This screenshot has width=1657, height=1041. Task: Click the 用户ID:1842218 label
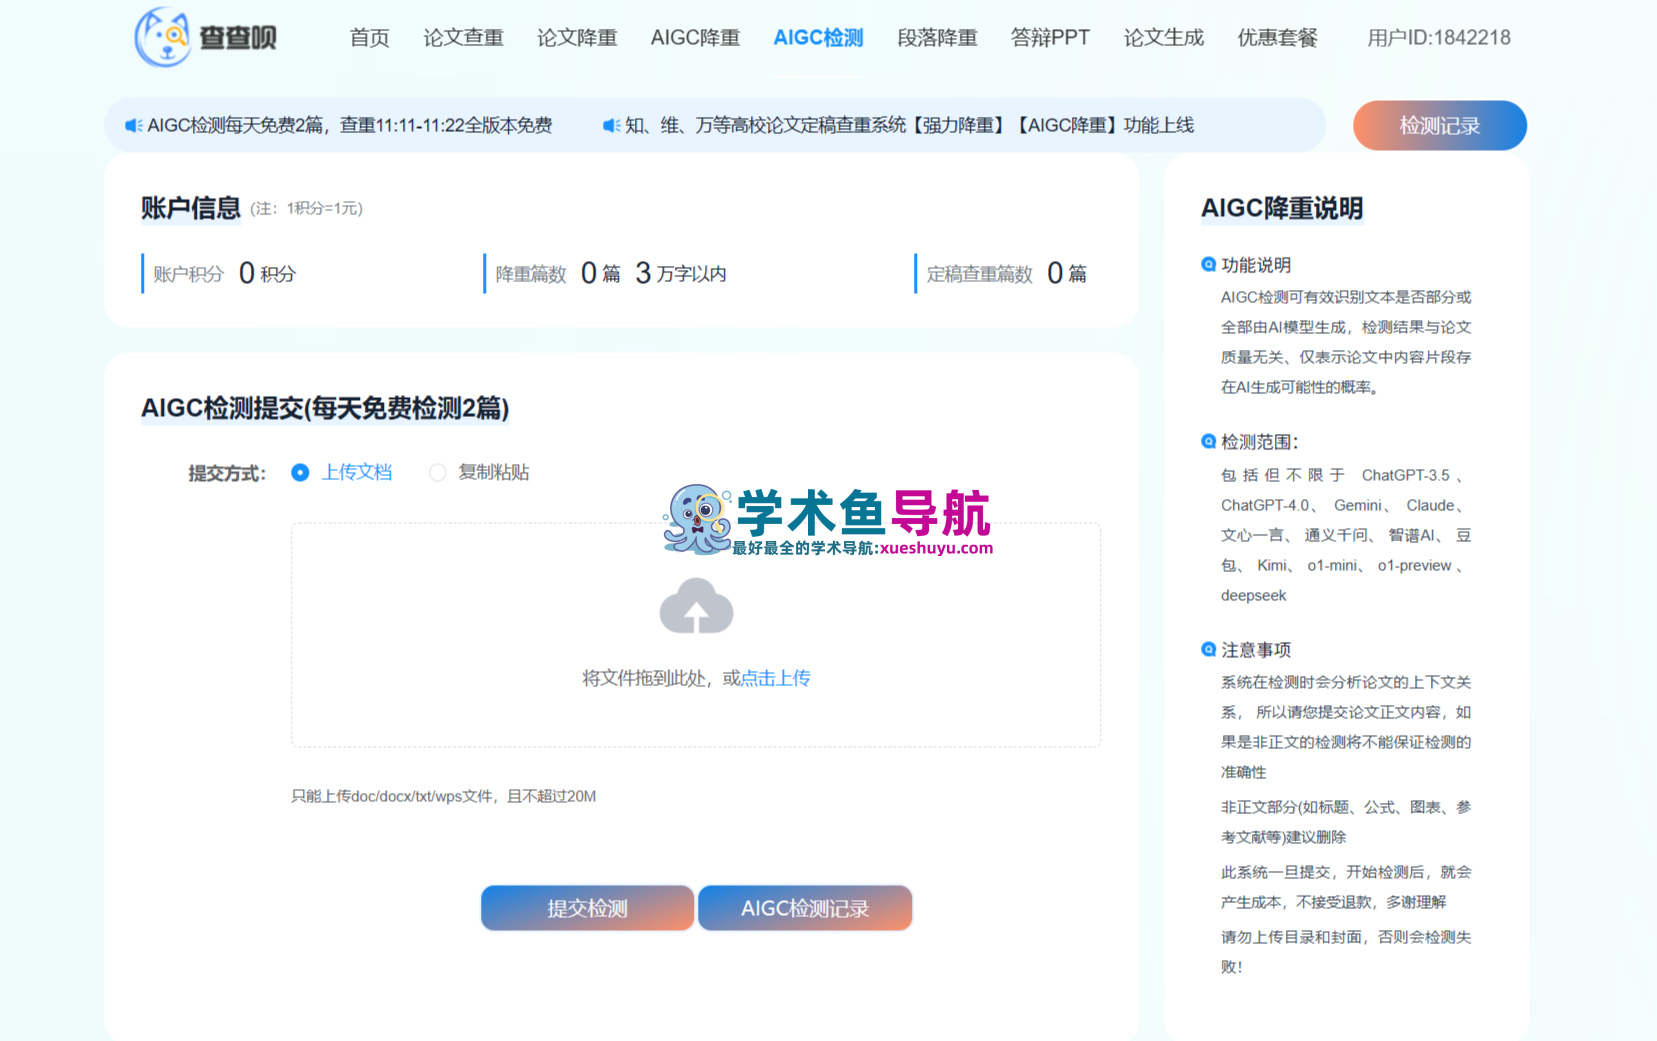tap(1439, 38)
